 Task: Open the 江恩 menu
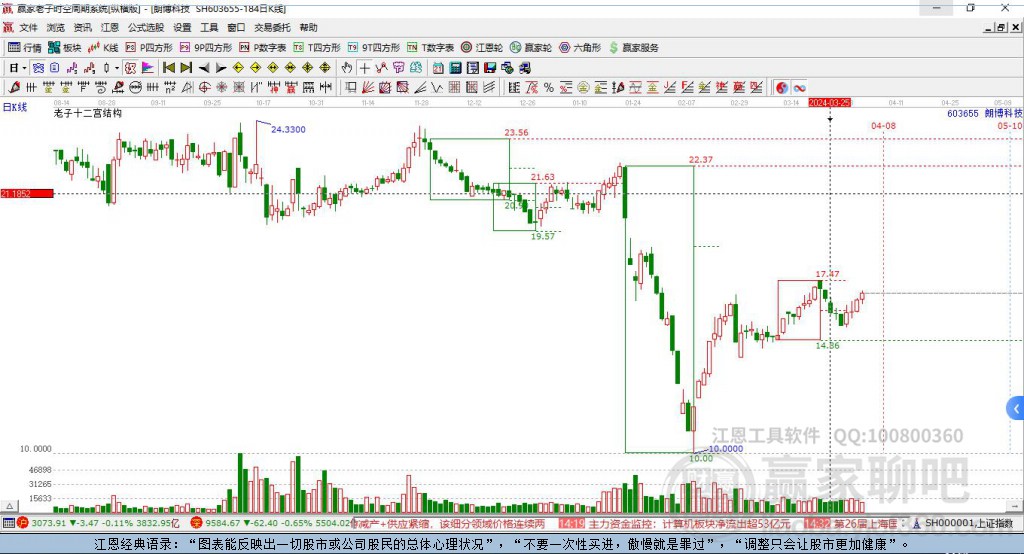pos(110,27)
